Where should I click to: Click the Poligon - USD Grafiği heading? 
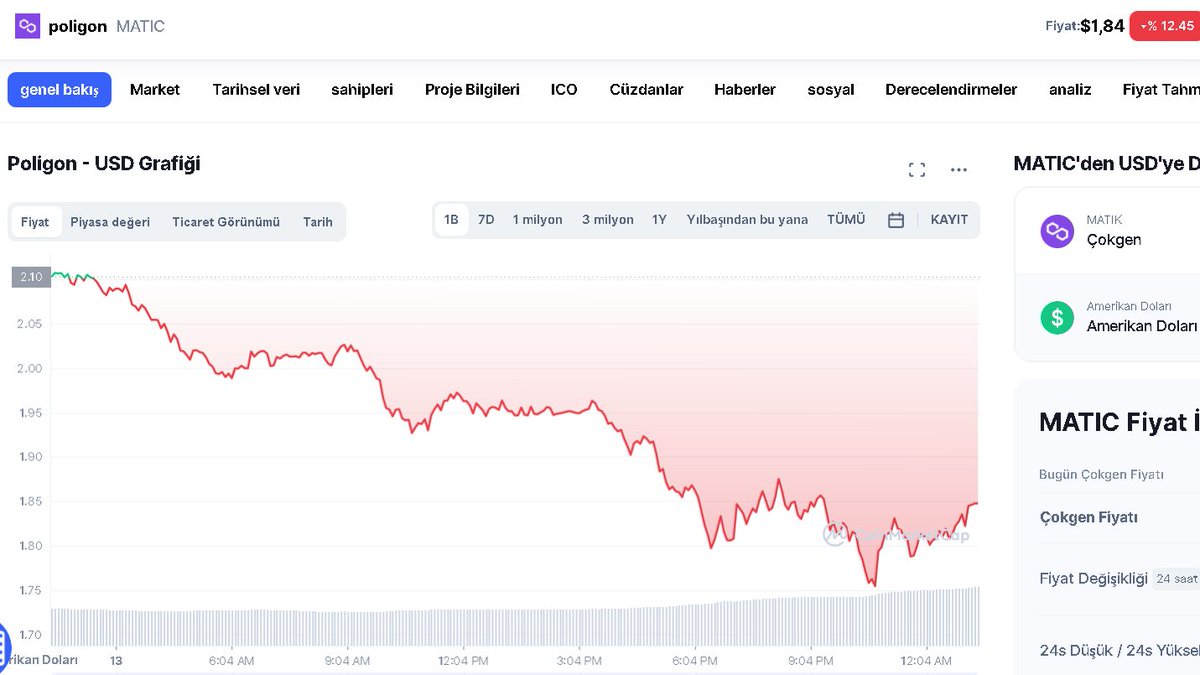pos(104,164)
